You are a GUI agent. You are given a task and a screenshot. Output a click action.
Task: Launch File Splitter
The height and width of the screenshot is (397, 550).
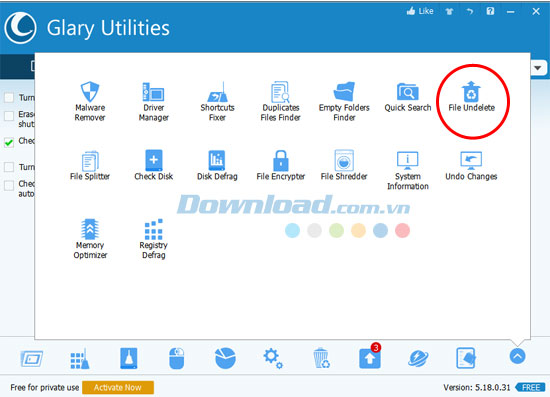tap(90, 166)
